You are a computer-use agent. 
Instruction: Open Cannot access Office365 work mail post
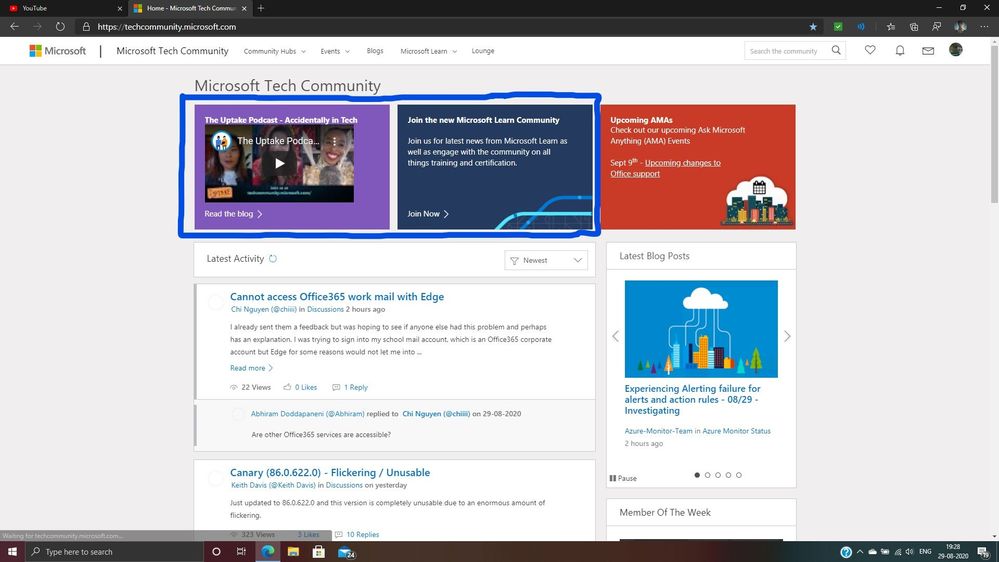click(337, 296)
